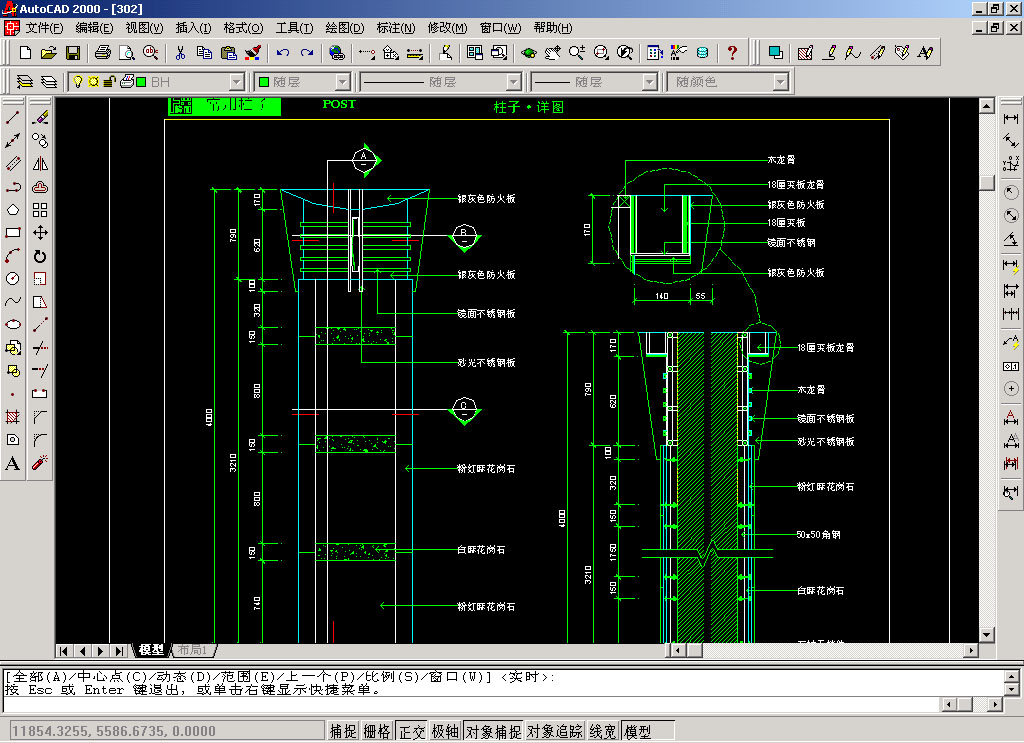1024x743 pixels.
Task: Open AutoCAD Help question mark
Action: pos(732,53)
